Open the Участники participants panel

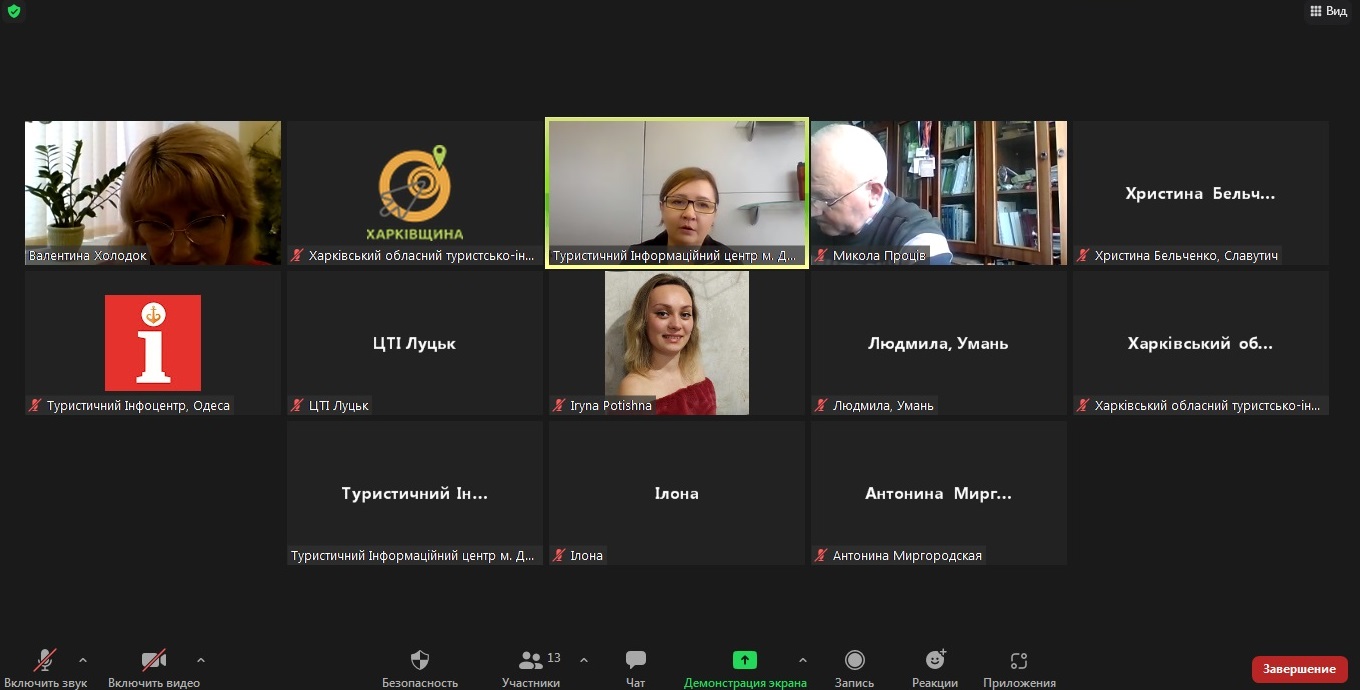[531, 667]
